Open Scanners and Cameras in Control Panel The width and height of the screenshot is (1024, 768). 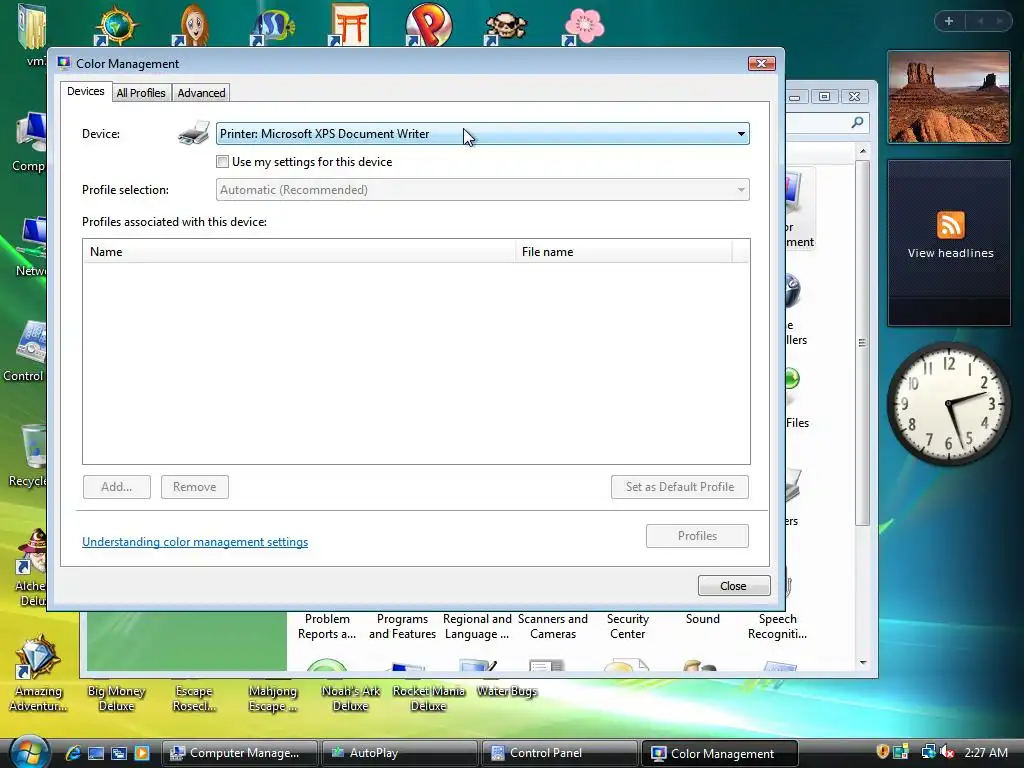tap(552, 626)
